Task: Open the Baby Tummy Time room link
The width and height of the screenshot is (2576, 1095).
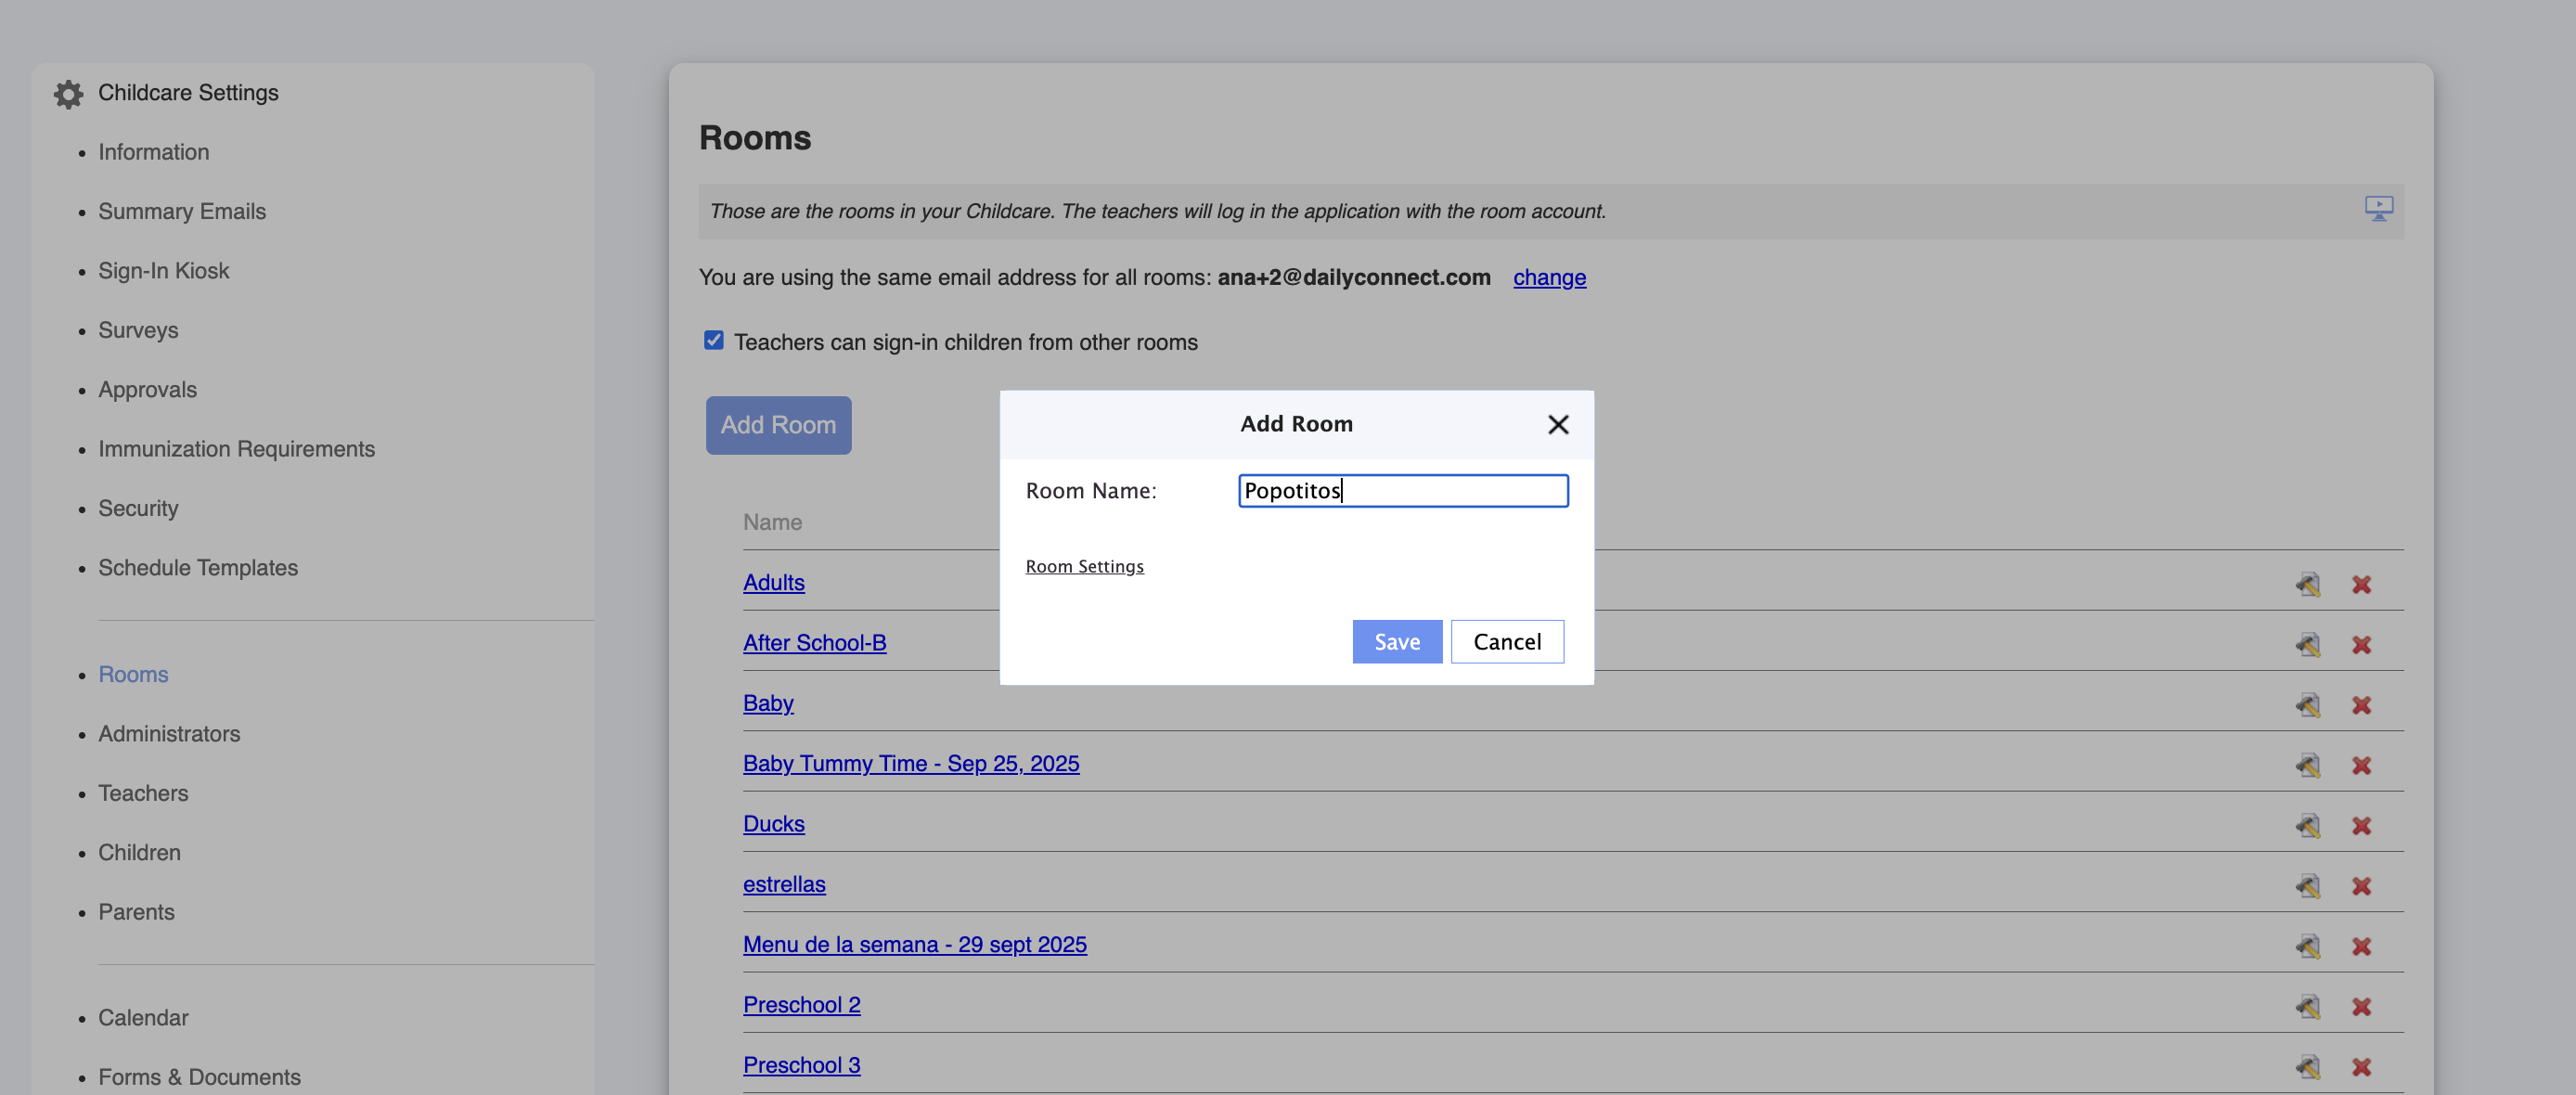Action: tap(910, 763)
